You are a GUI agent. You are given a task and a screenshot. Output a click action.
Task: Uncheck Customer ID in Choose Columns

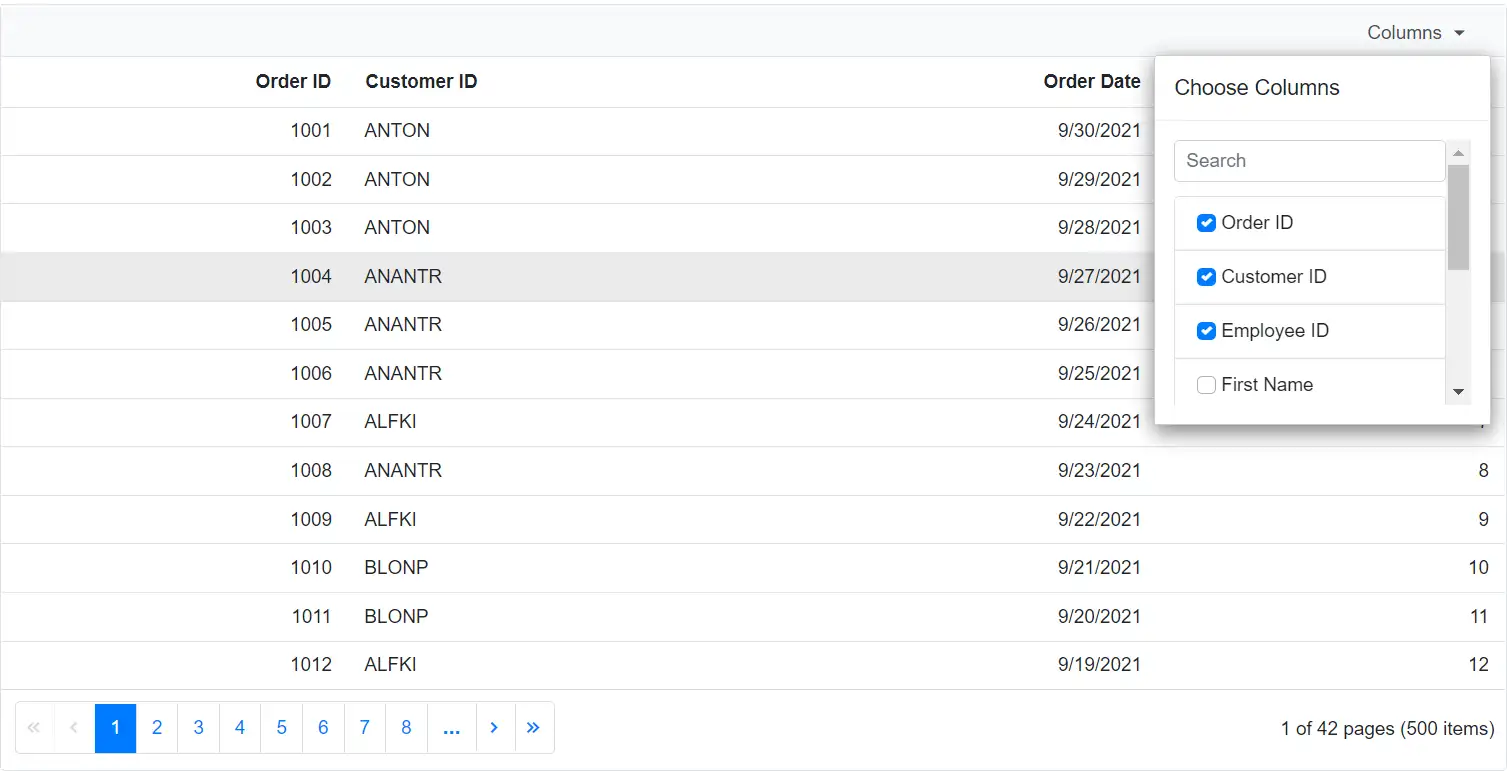[x=1206, y=277]
